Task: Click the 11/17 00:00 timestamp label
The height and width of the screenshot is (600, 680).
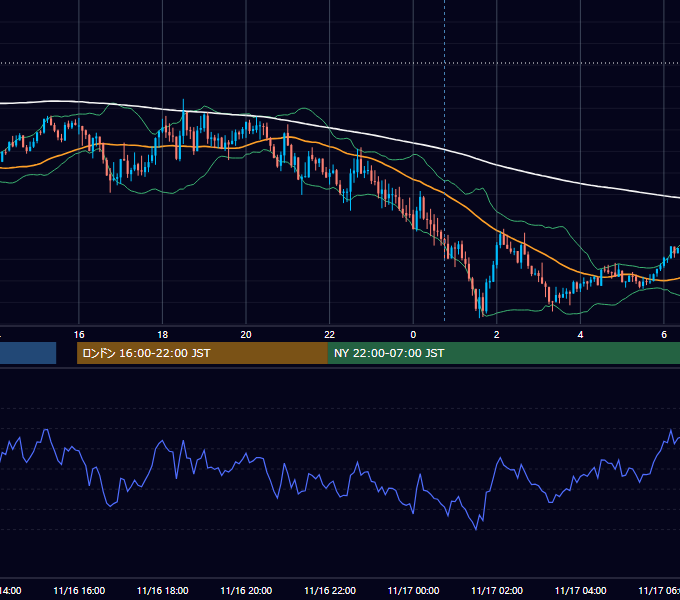Action: click(x=413, y=591)
